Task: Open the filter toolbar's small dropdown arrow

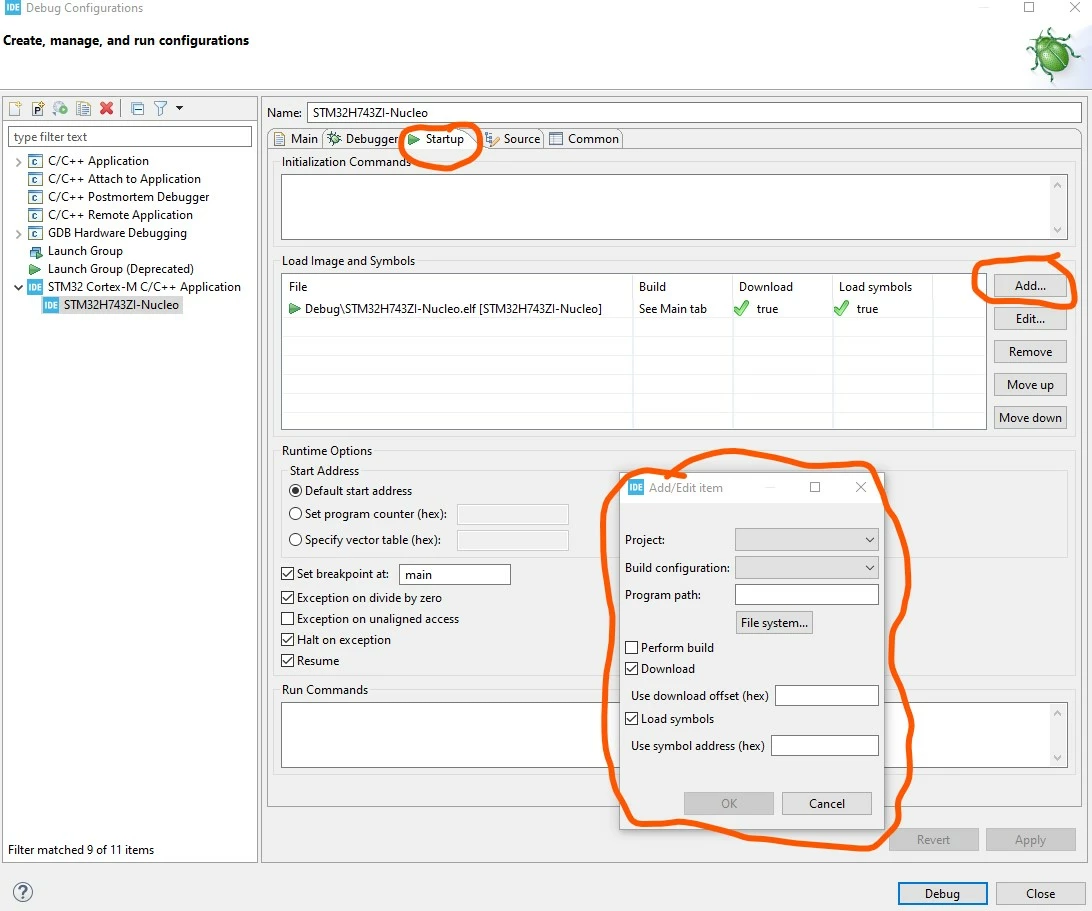Action: tap(180, 108)
